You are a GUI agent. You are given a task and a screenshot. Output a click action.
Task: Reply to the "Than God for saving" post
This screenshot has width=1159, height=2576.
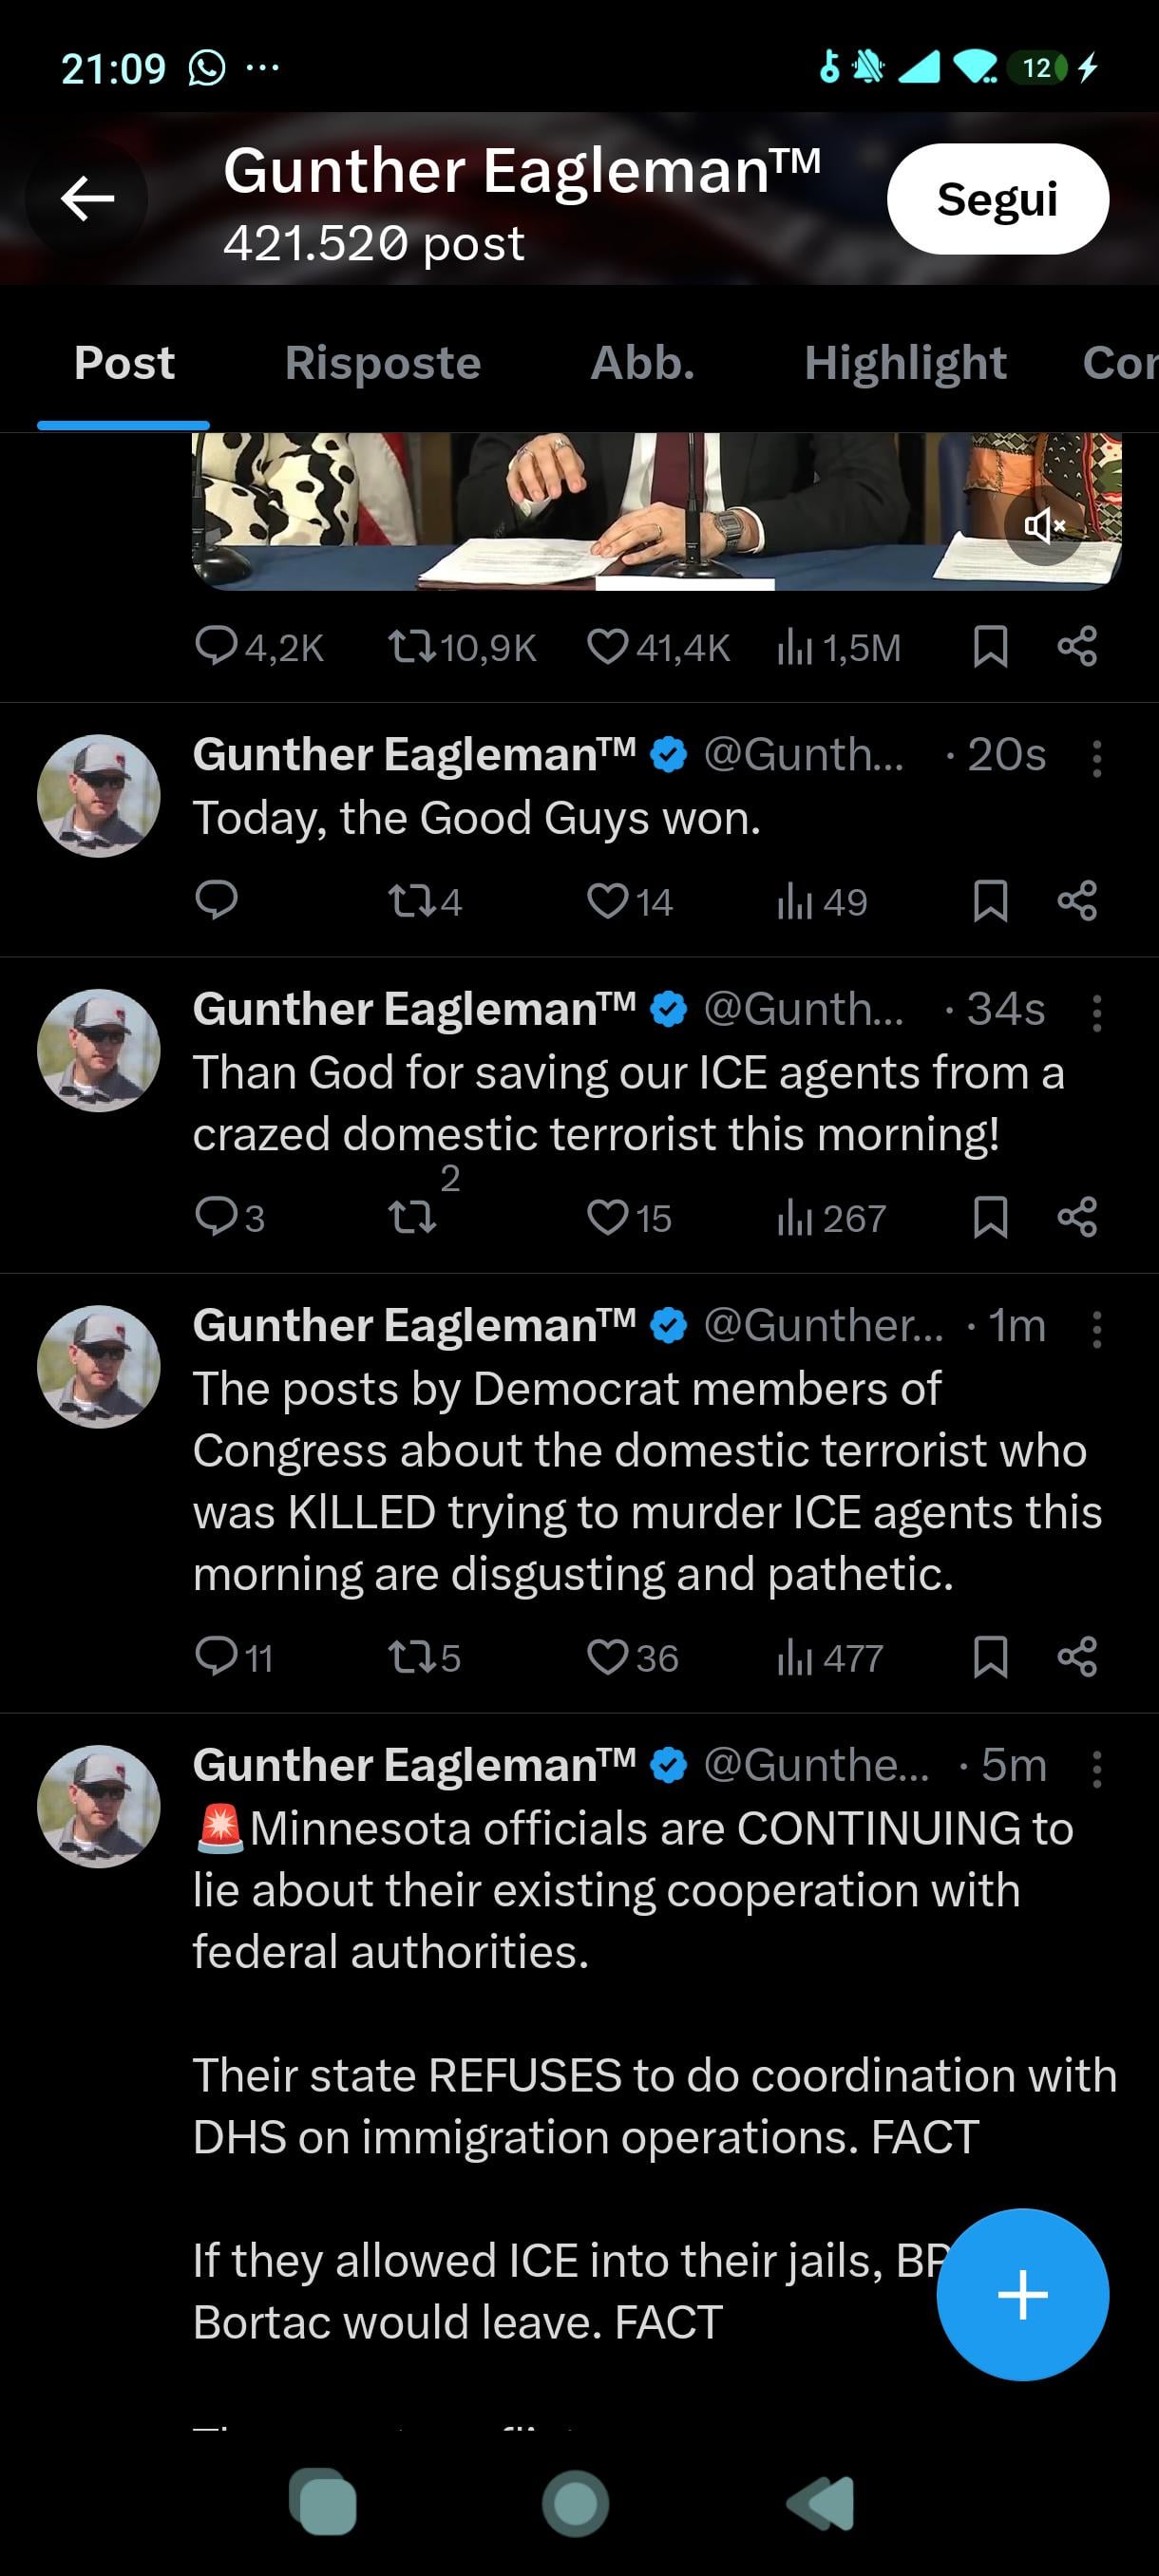(216, 1217)
